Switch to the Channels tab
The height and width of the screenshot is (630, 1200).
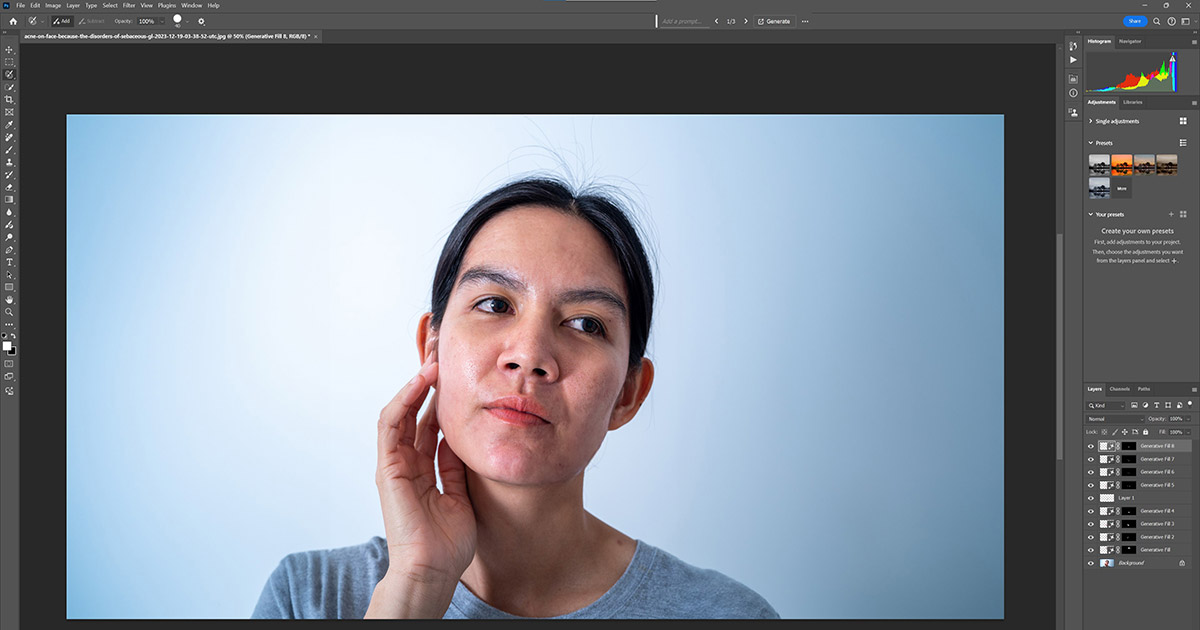pyautogui.click(x=1118, y=389)
